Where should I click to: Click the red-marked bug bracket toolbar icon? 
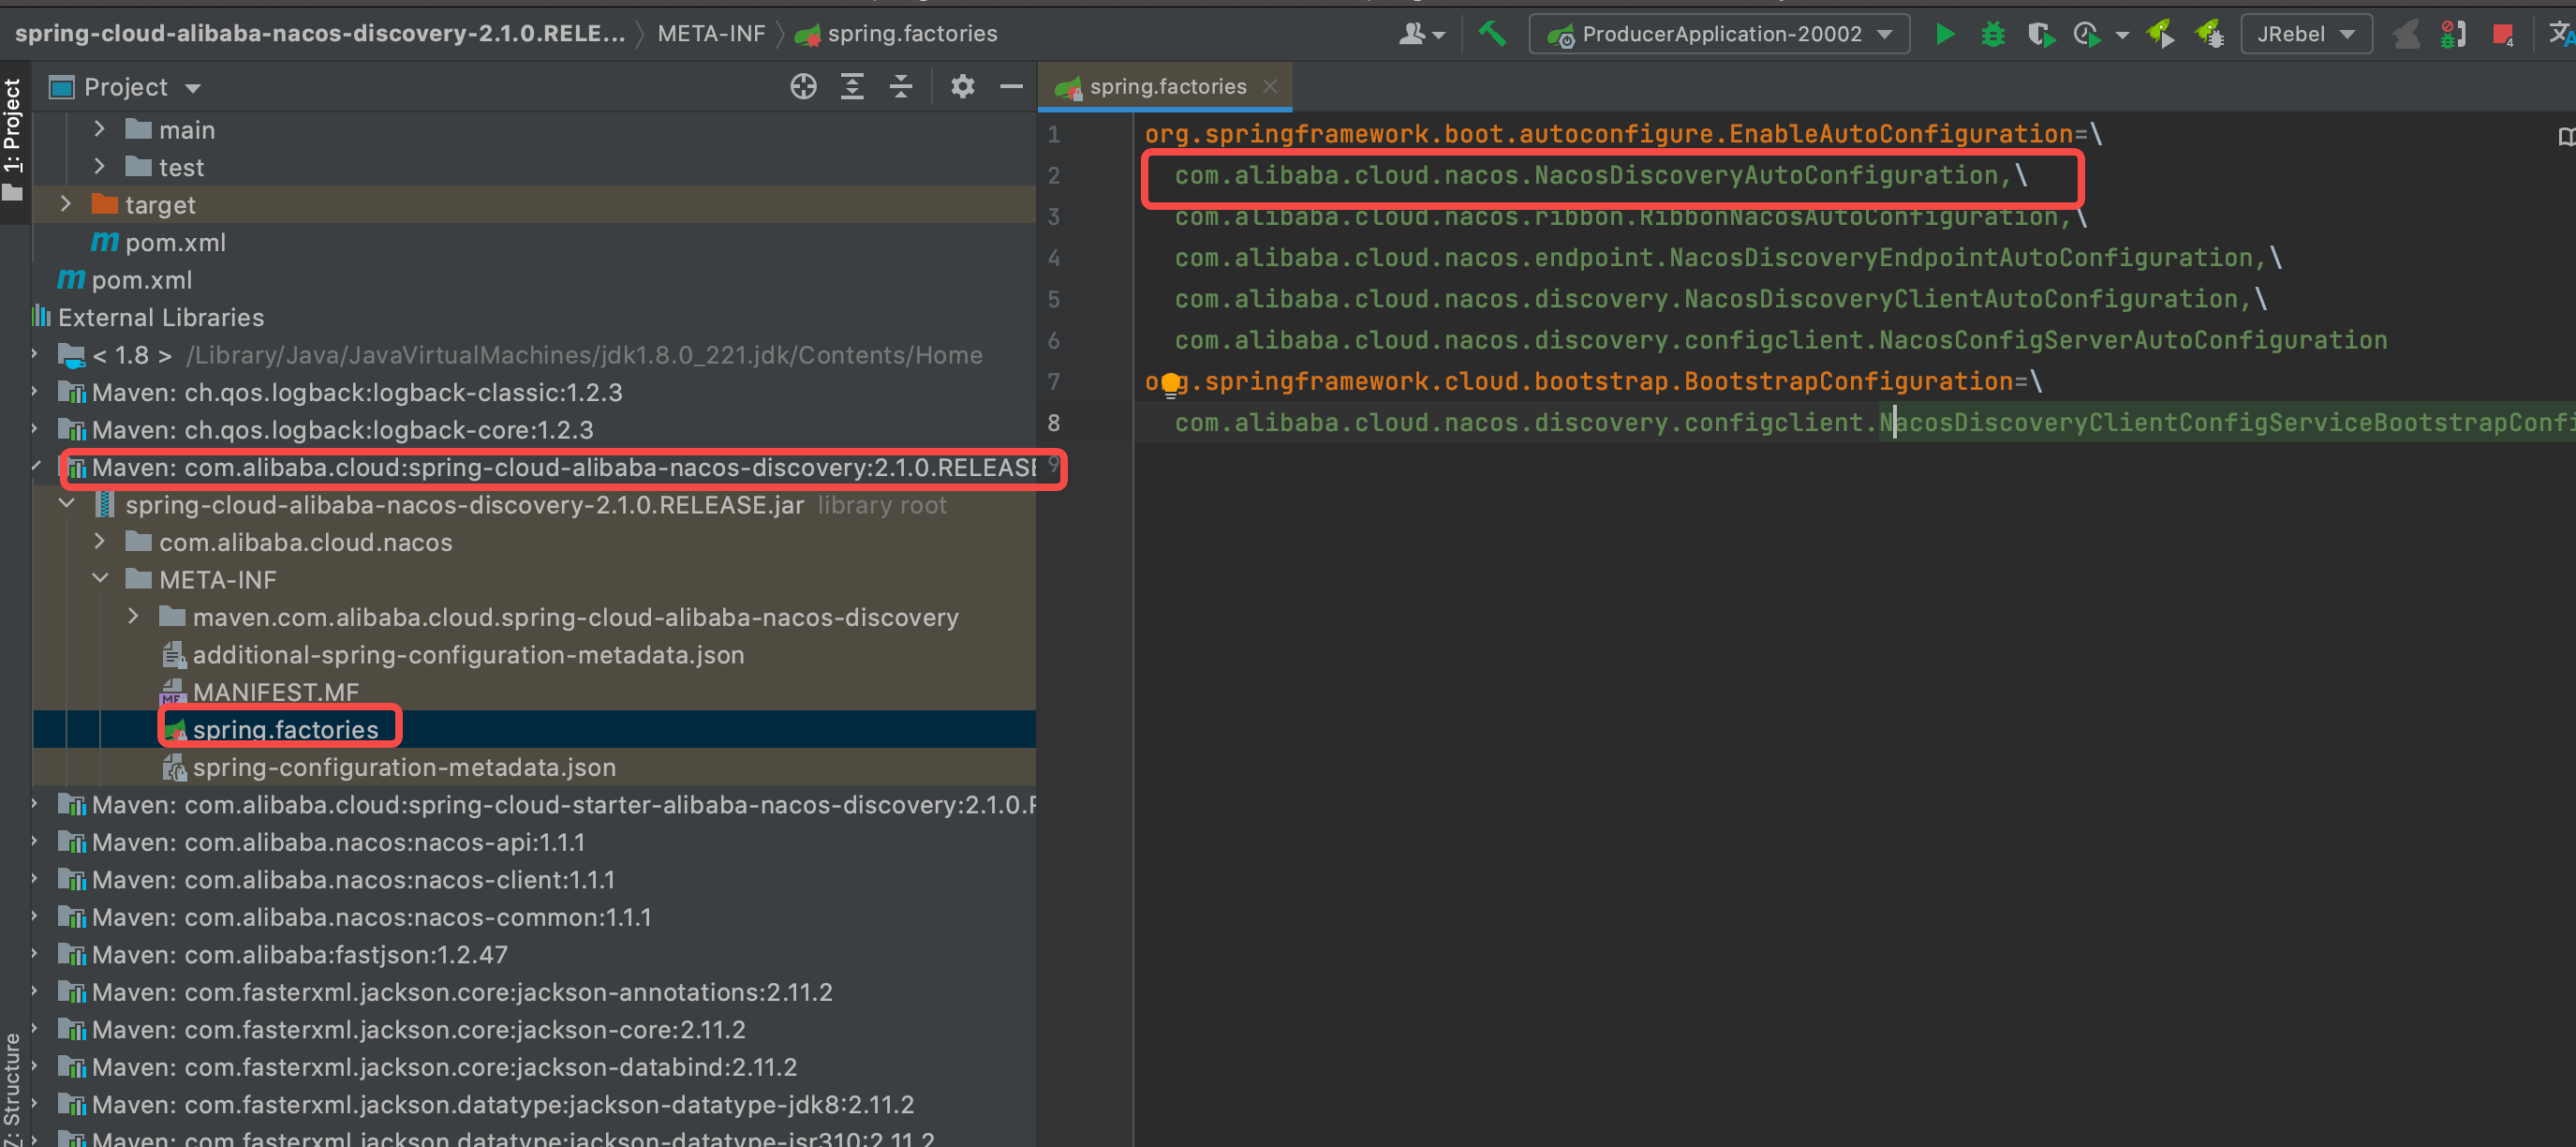click(x=2453, y=34)
